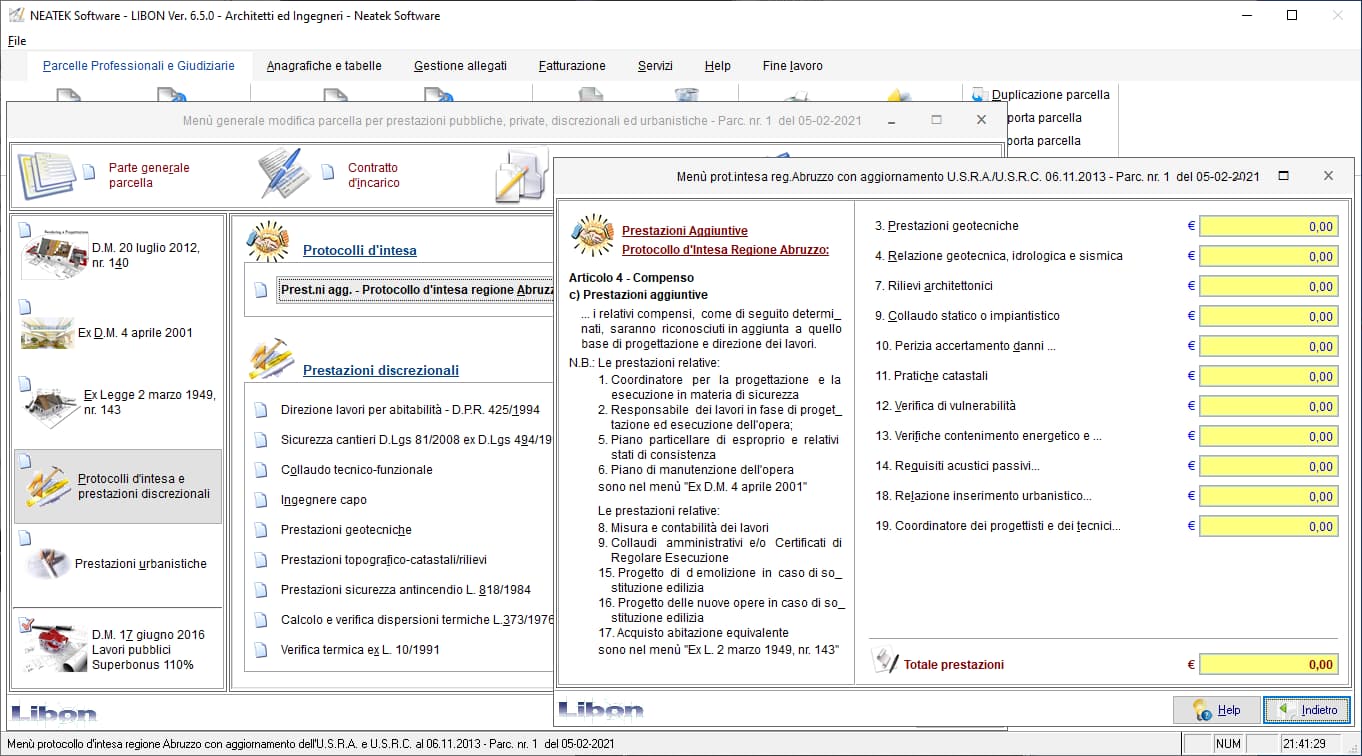Viewport: 1362px width, 756px height.
Task: Open Contratto d'incarico link
Action: coord(373,175)
